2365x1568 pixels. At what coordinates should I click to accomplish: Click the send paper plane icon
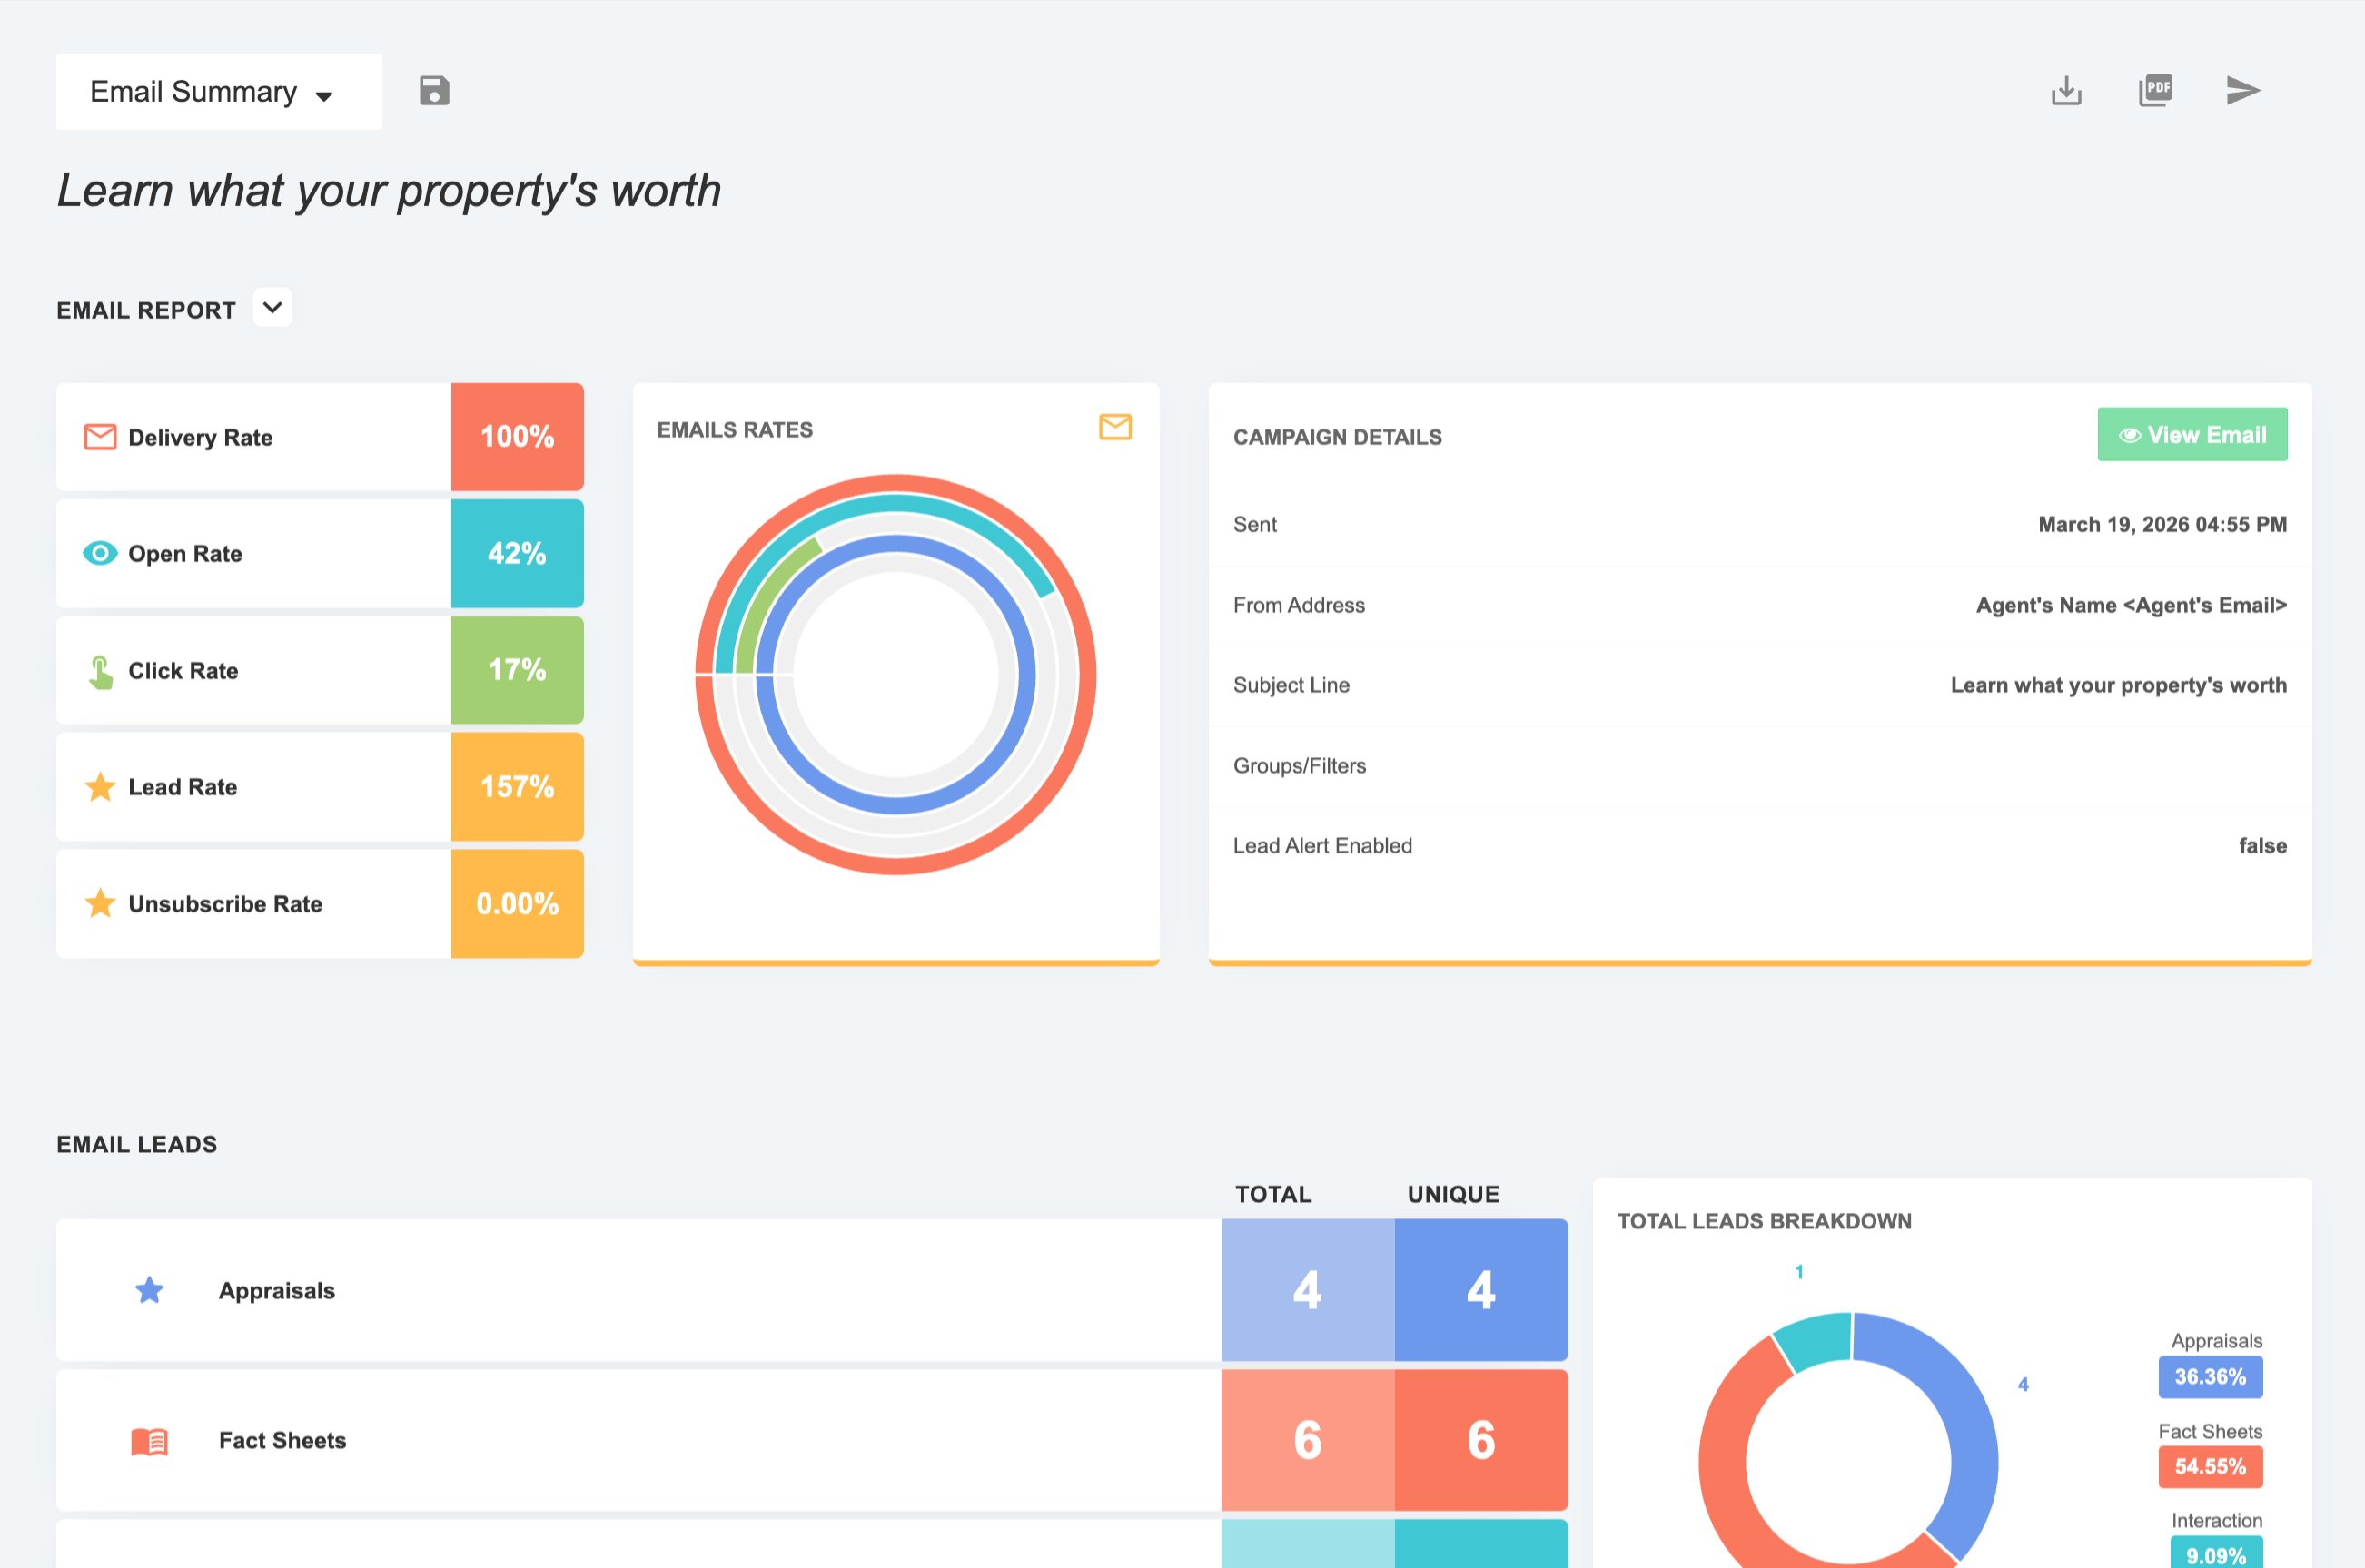2243,91
